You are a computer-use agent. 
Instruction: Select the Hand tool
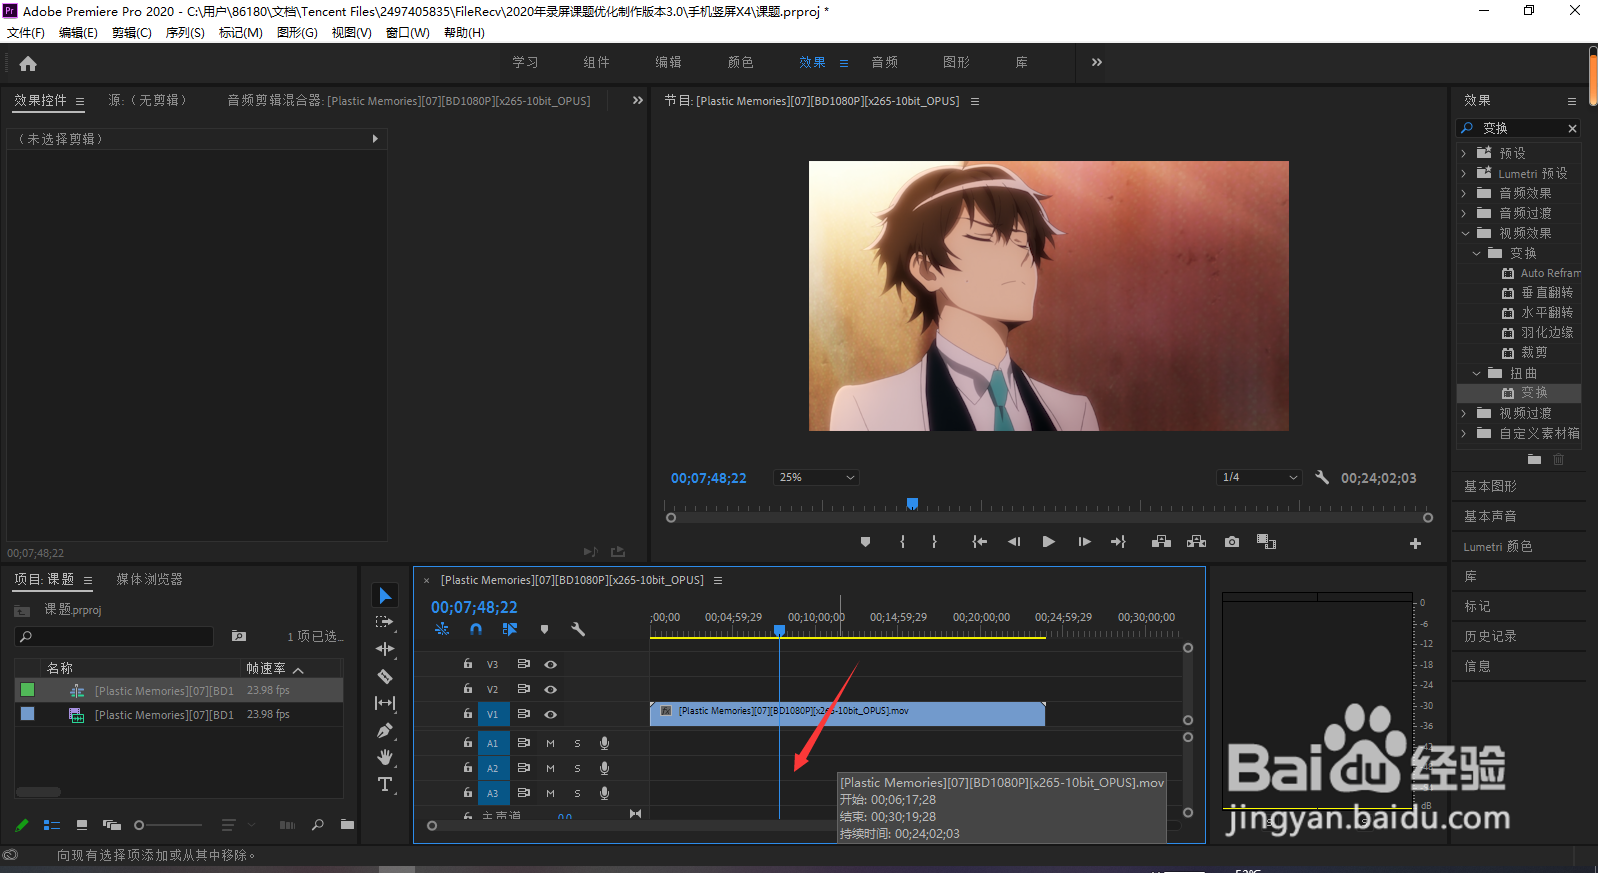[x=385, y=757]
